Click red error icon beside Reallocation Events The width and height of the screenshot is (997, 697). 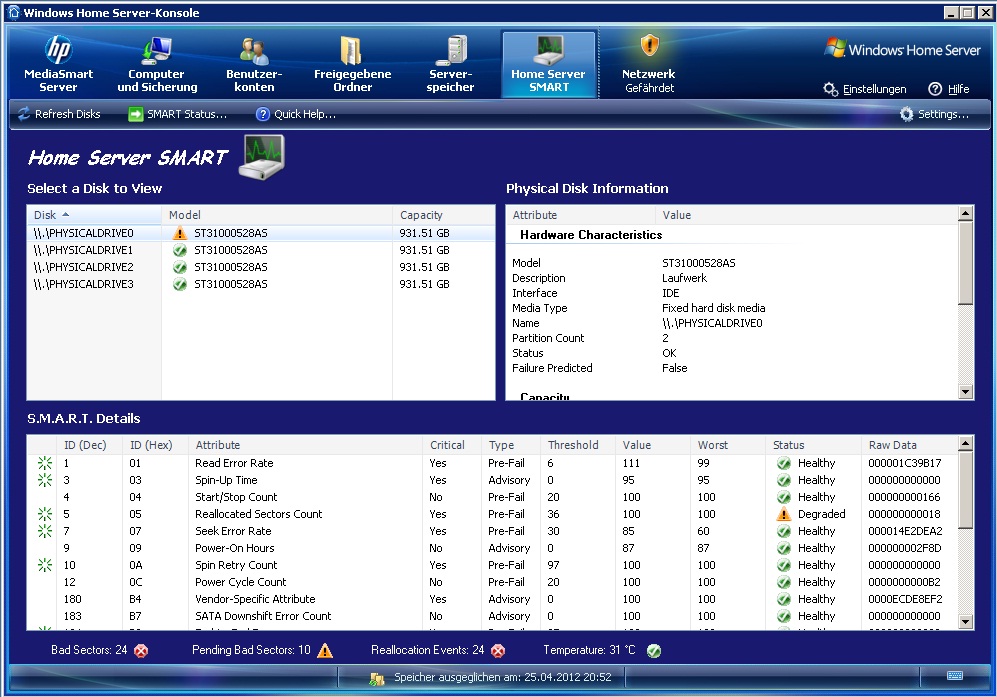pyautogui.click(x=498, y=651)
